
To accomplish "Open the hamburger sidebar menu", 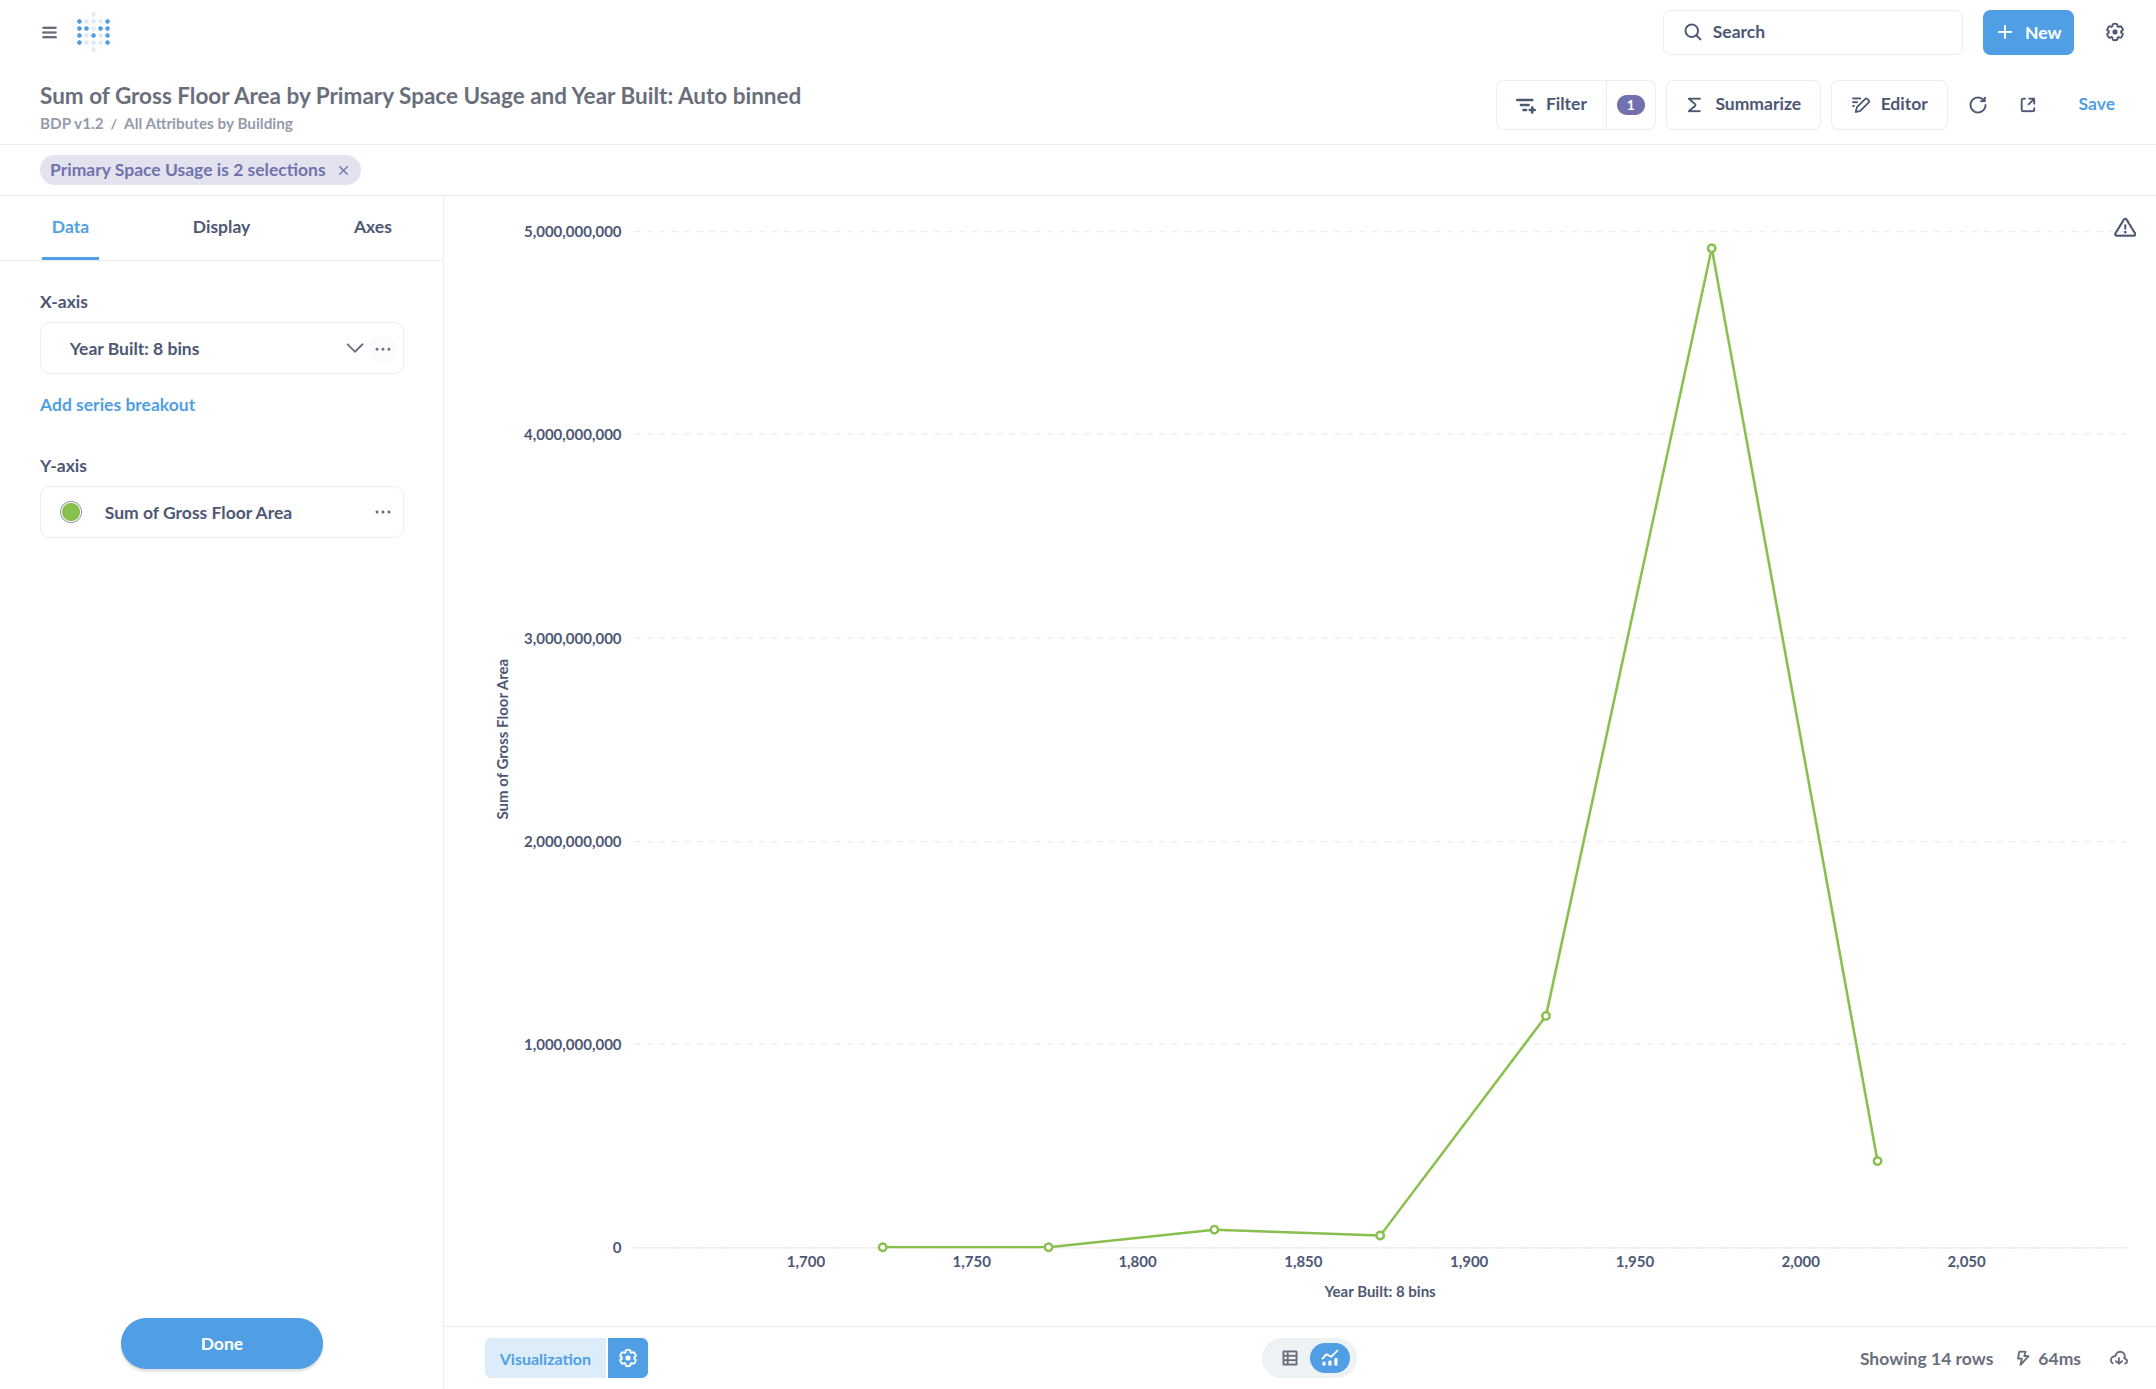I will 49,32.
